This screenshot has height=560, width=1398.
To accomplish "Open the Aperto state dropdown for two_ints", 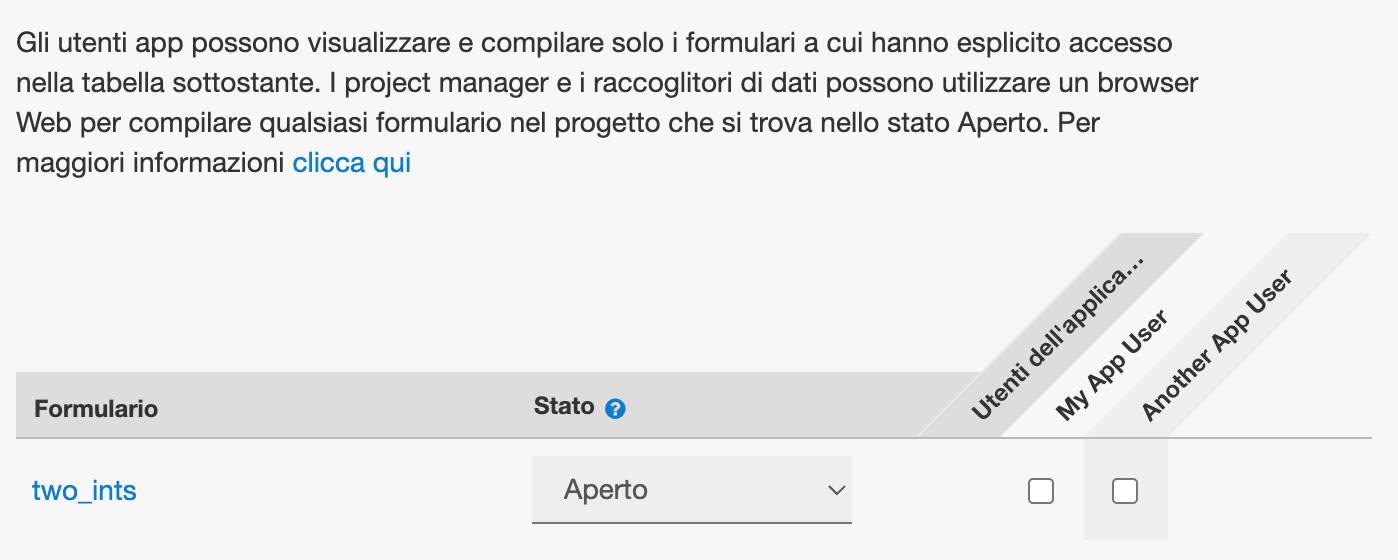I will pos(692,490).
